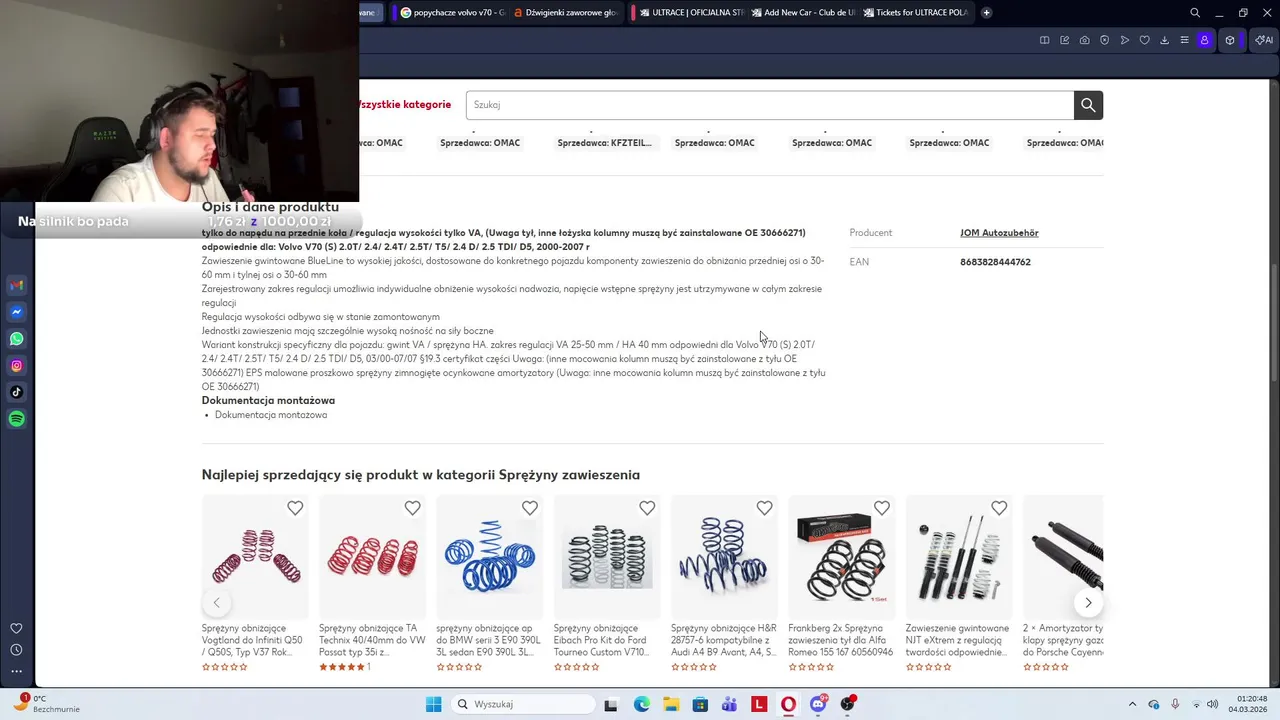Click into the Szukaj search field
The width and height of the screenshot is (1280, 720).
(x=770, y=105)
